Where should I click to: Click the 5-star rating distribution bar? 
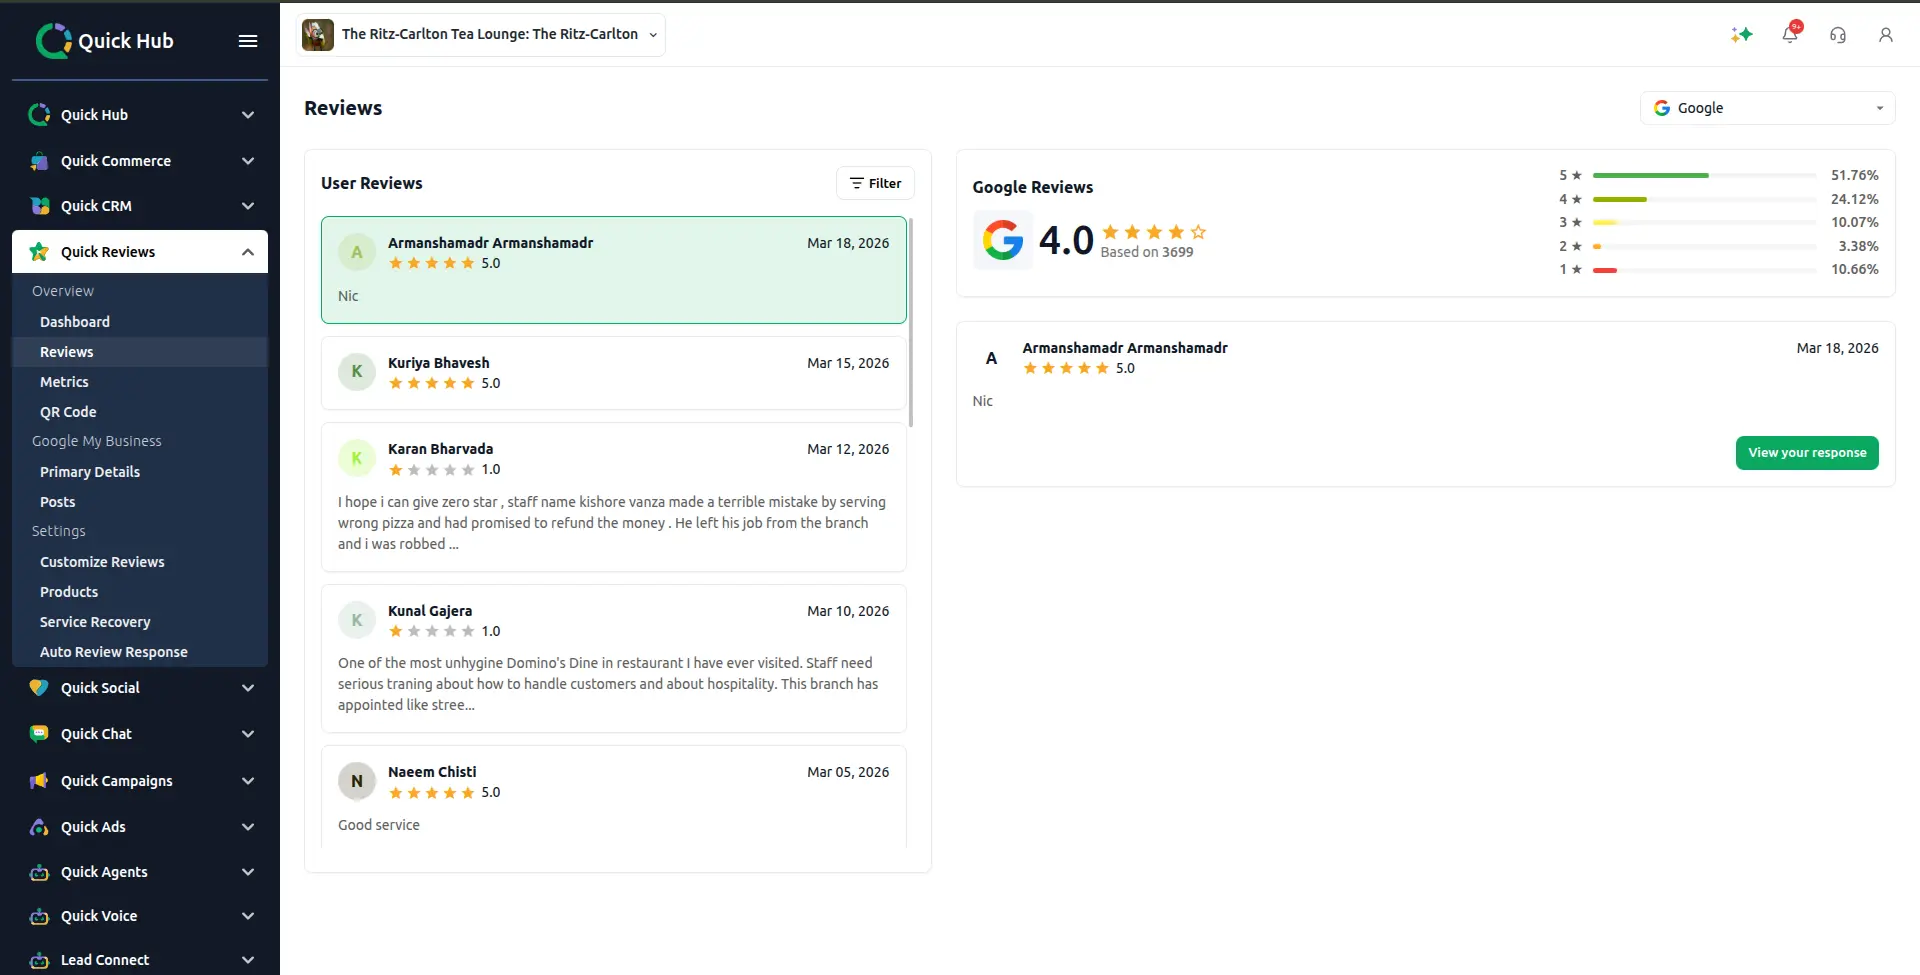pos(1704,175)
